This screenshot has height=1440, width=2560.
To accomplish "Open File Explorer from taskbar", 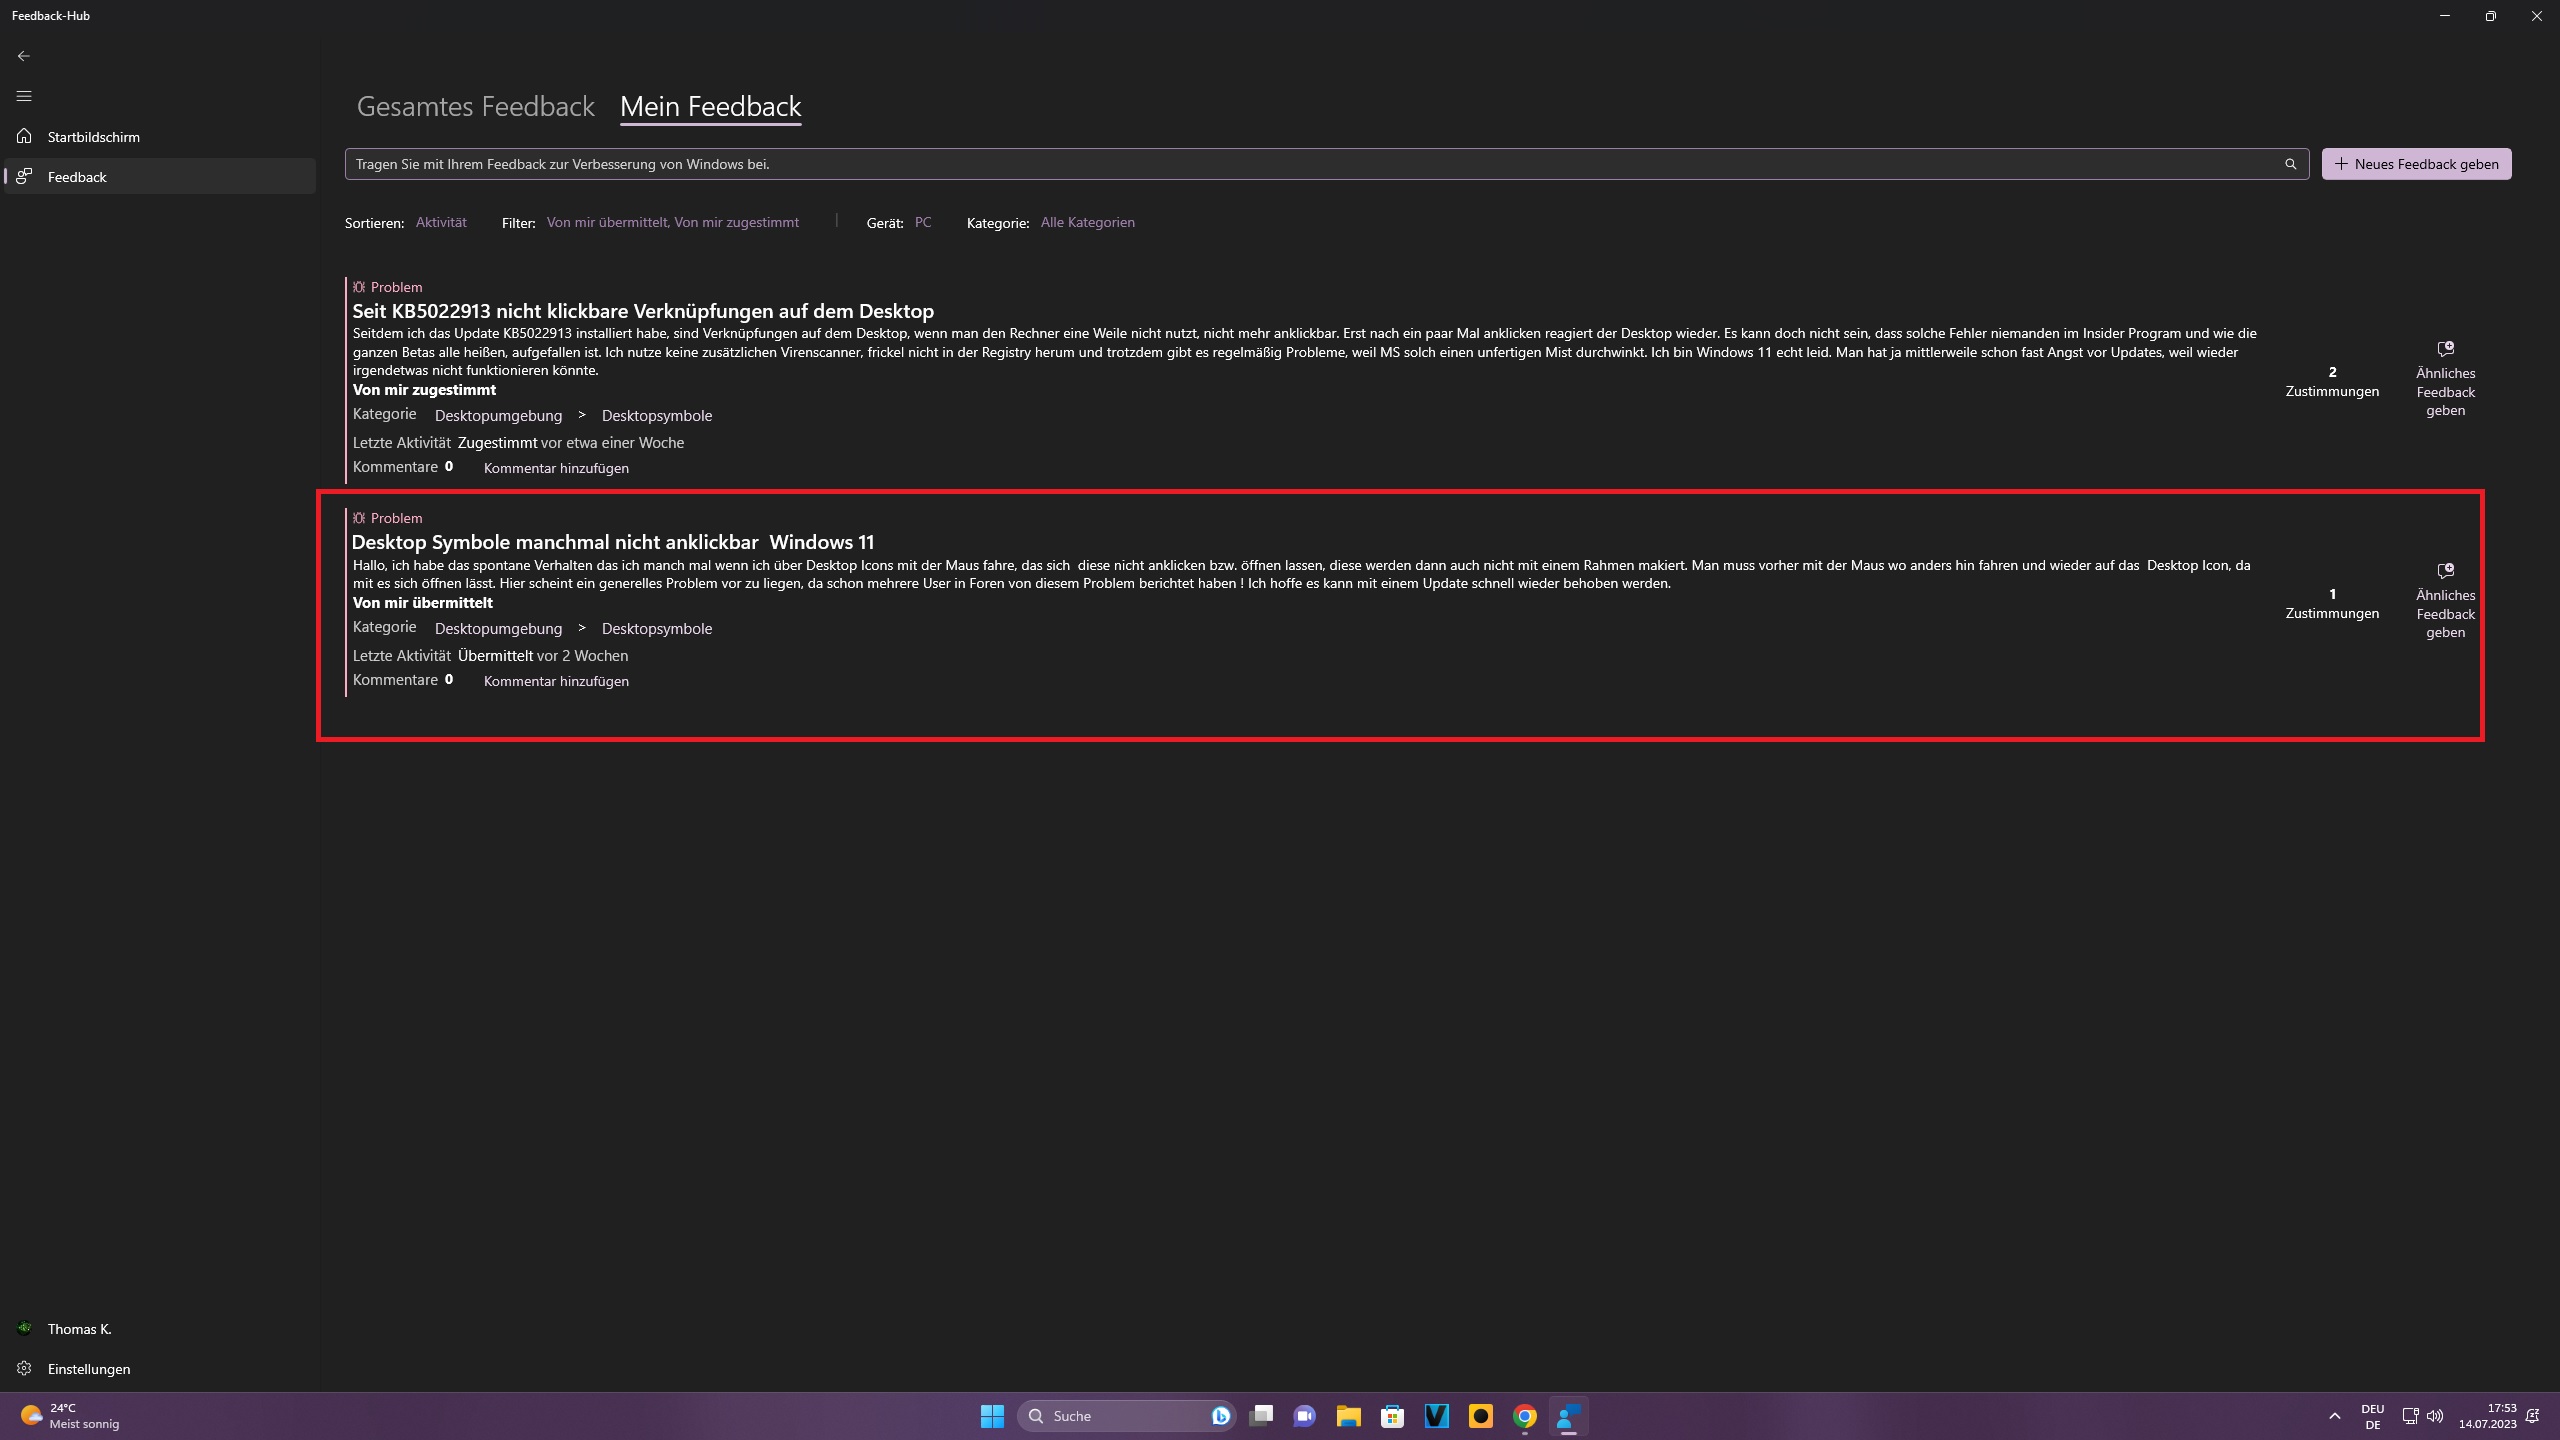I will pyautogui.click(x=1348, y=1416).
